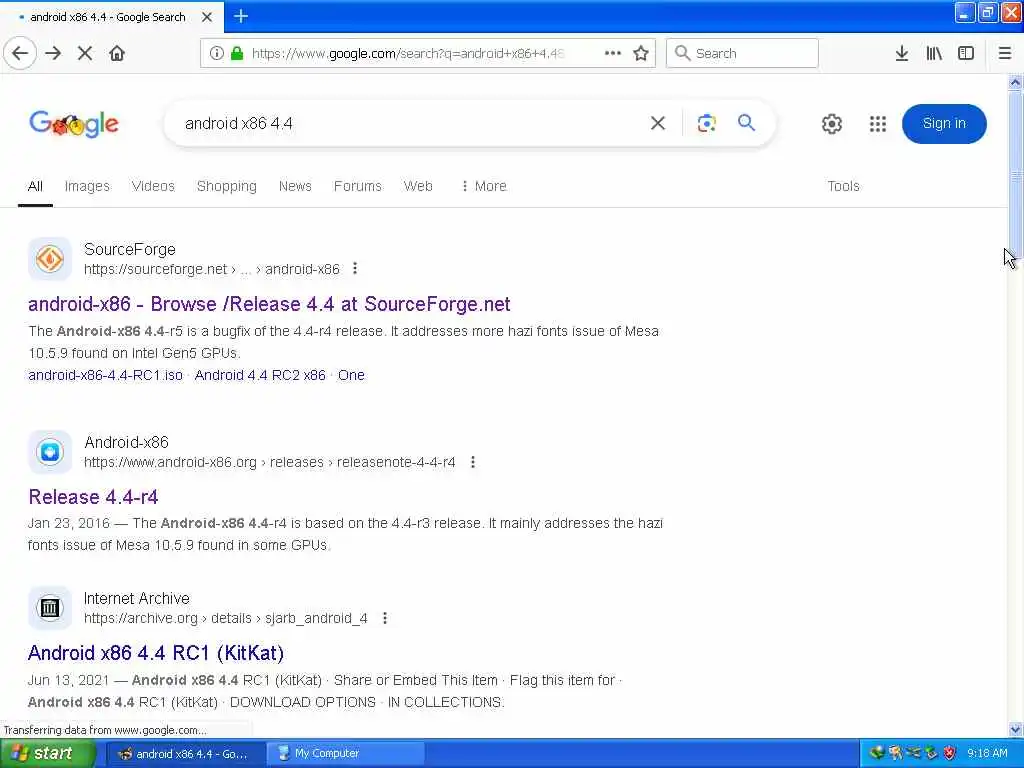Viewport: 1024px width, 768px height.
Task: Open the Release 4.4-r4 result
Action: click(x=93, y=497)
